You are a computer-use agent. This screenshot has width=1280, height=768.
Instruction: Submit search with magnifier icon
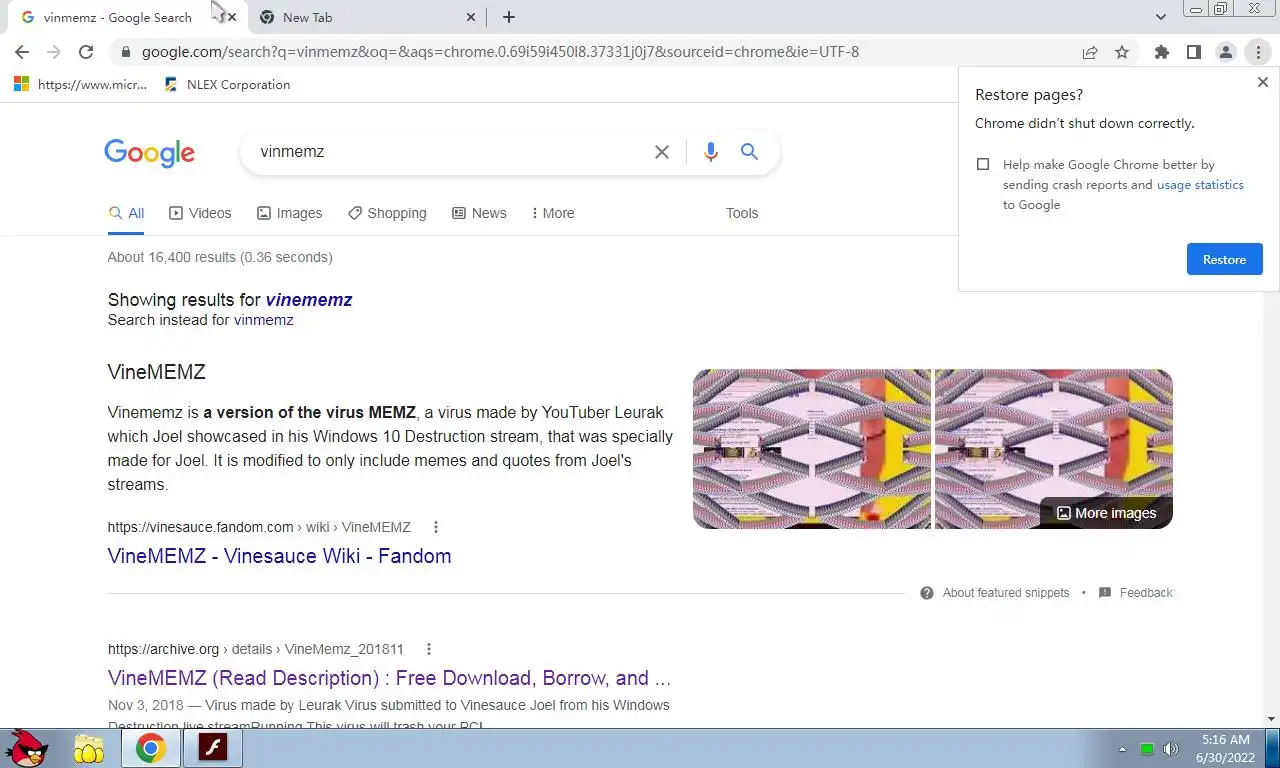point(749,152)
